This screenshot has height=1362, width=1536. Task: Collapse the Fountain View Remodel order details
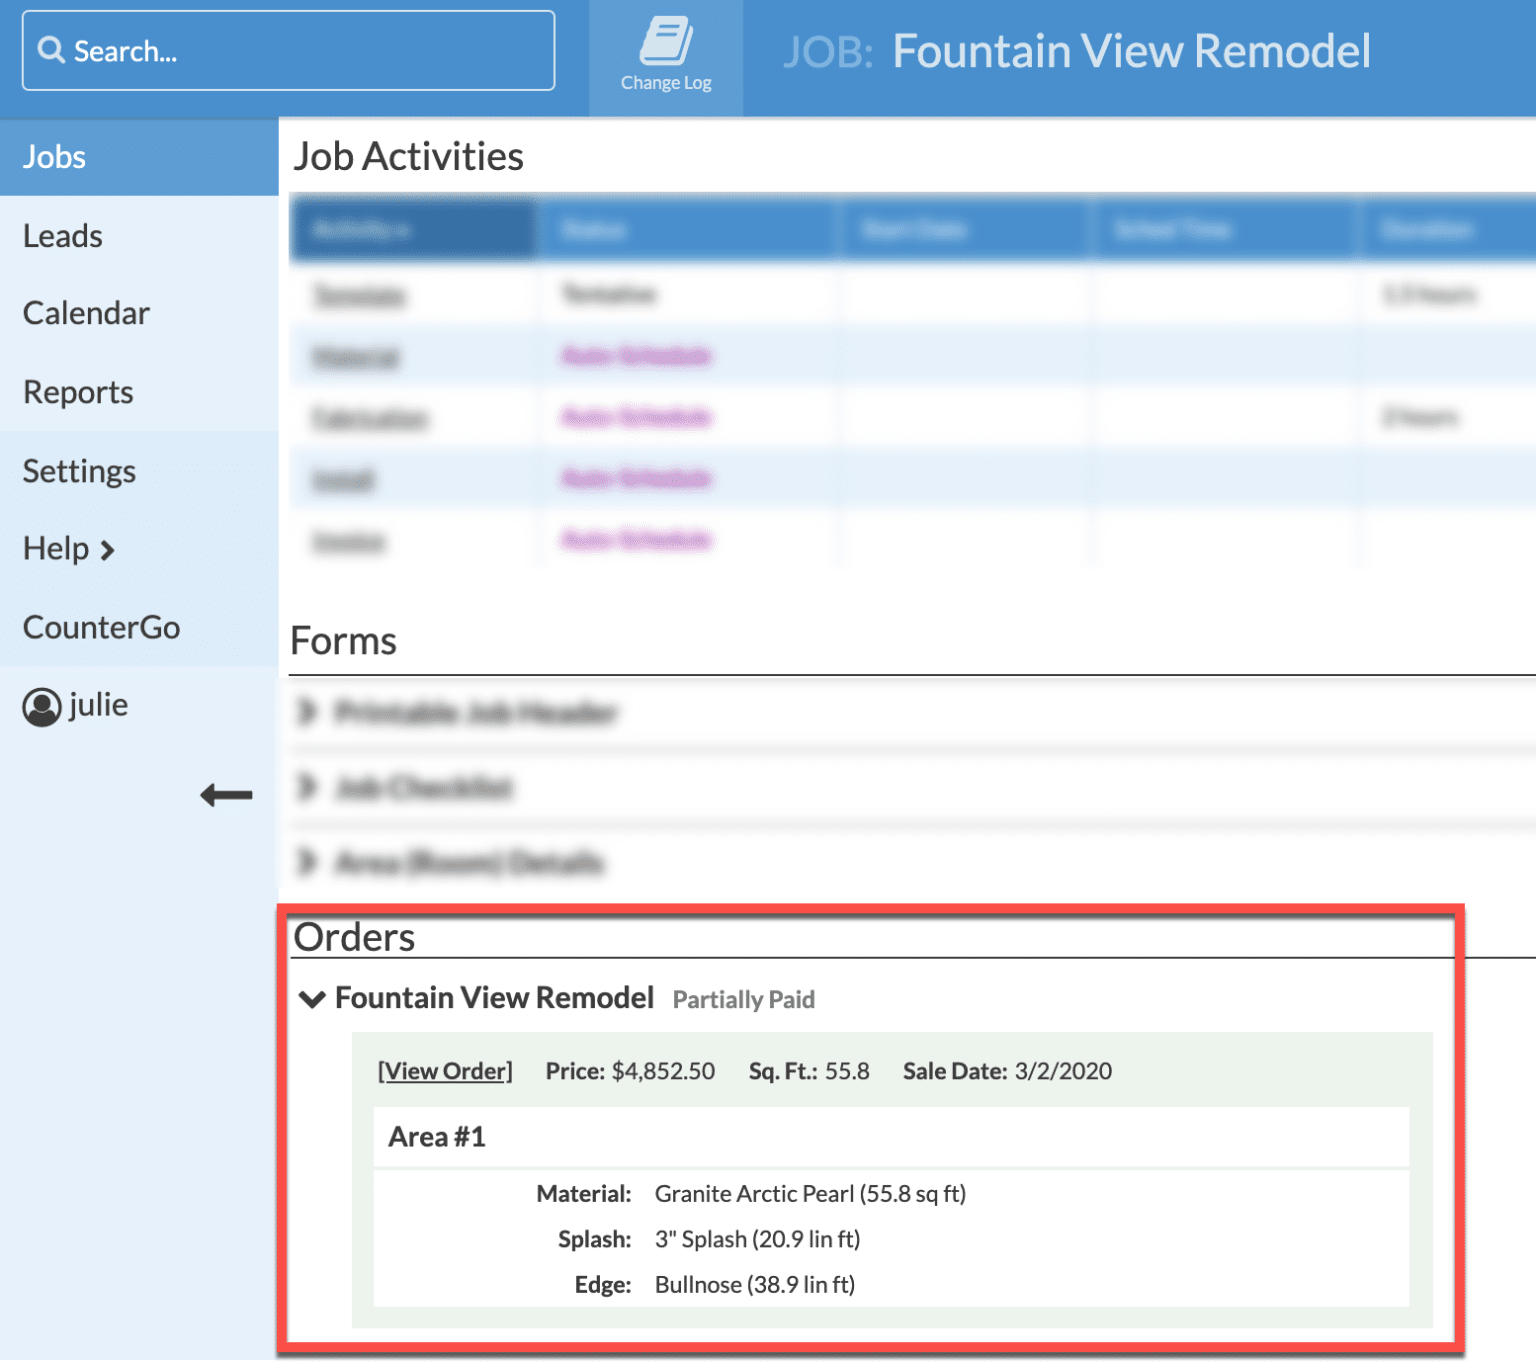[311, 999]
